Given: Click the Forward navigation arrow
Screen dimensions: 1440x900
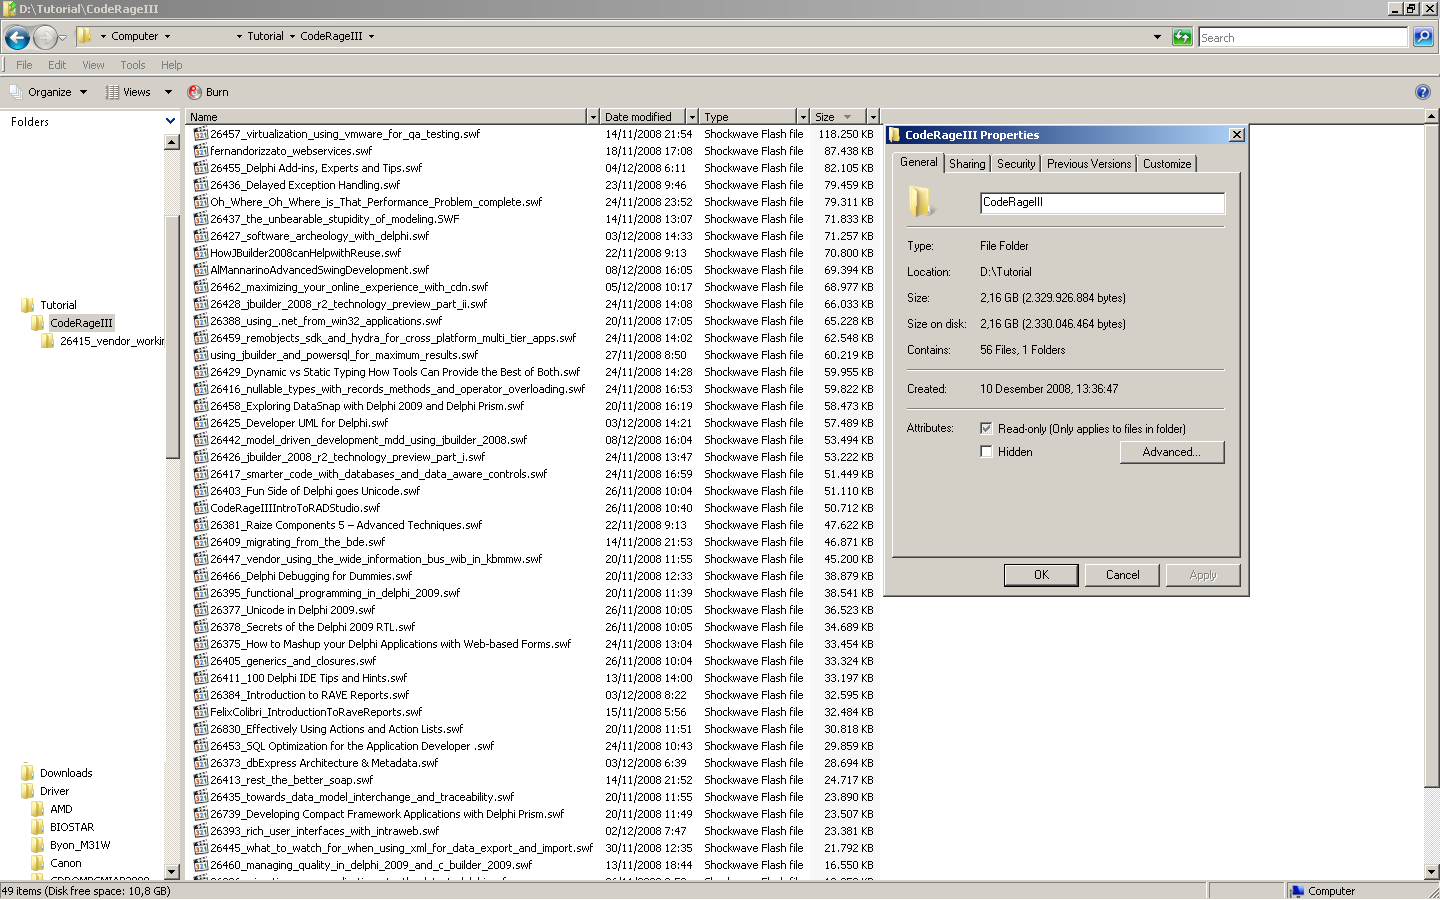Looking at the screenshot, I should tap(45, 38).
